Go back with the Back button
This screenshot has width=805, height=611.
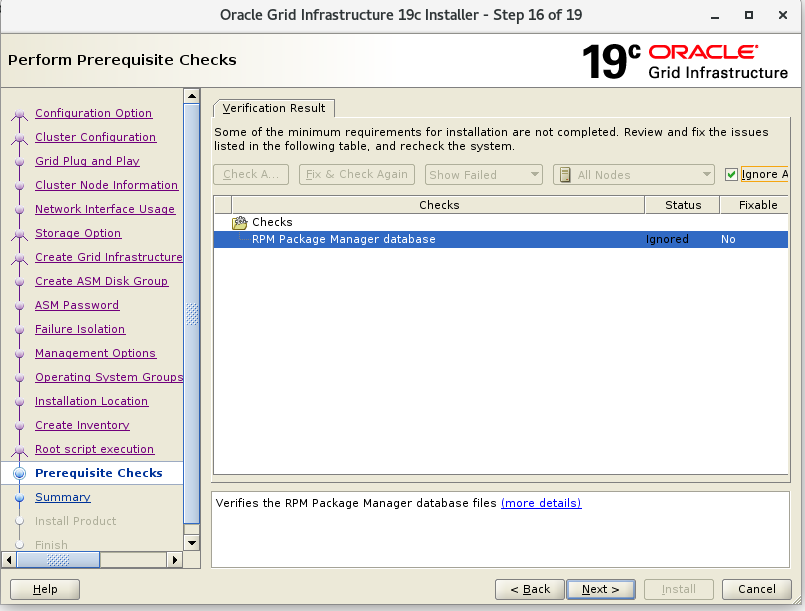point(530,589)
